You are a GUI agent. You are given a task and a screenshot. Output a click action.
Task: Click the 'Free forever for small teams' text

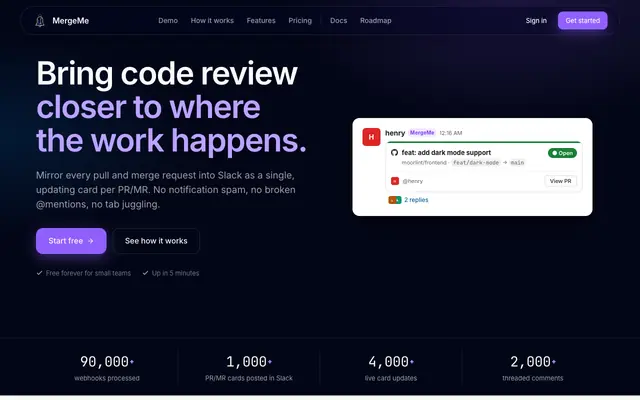(x=88, y=273)
